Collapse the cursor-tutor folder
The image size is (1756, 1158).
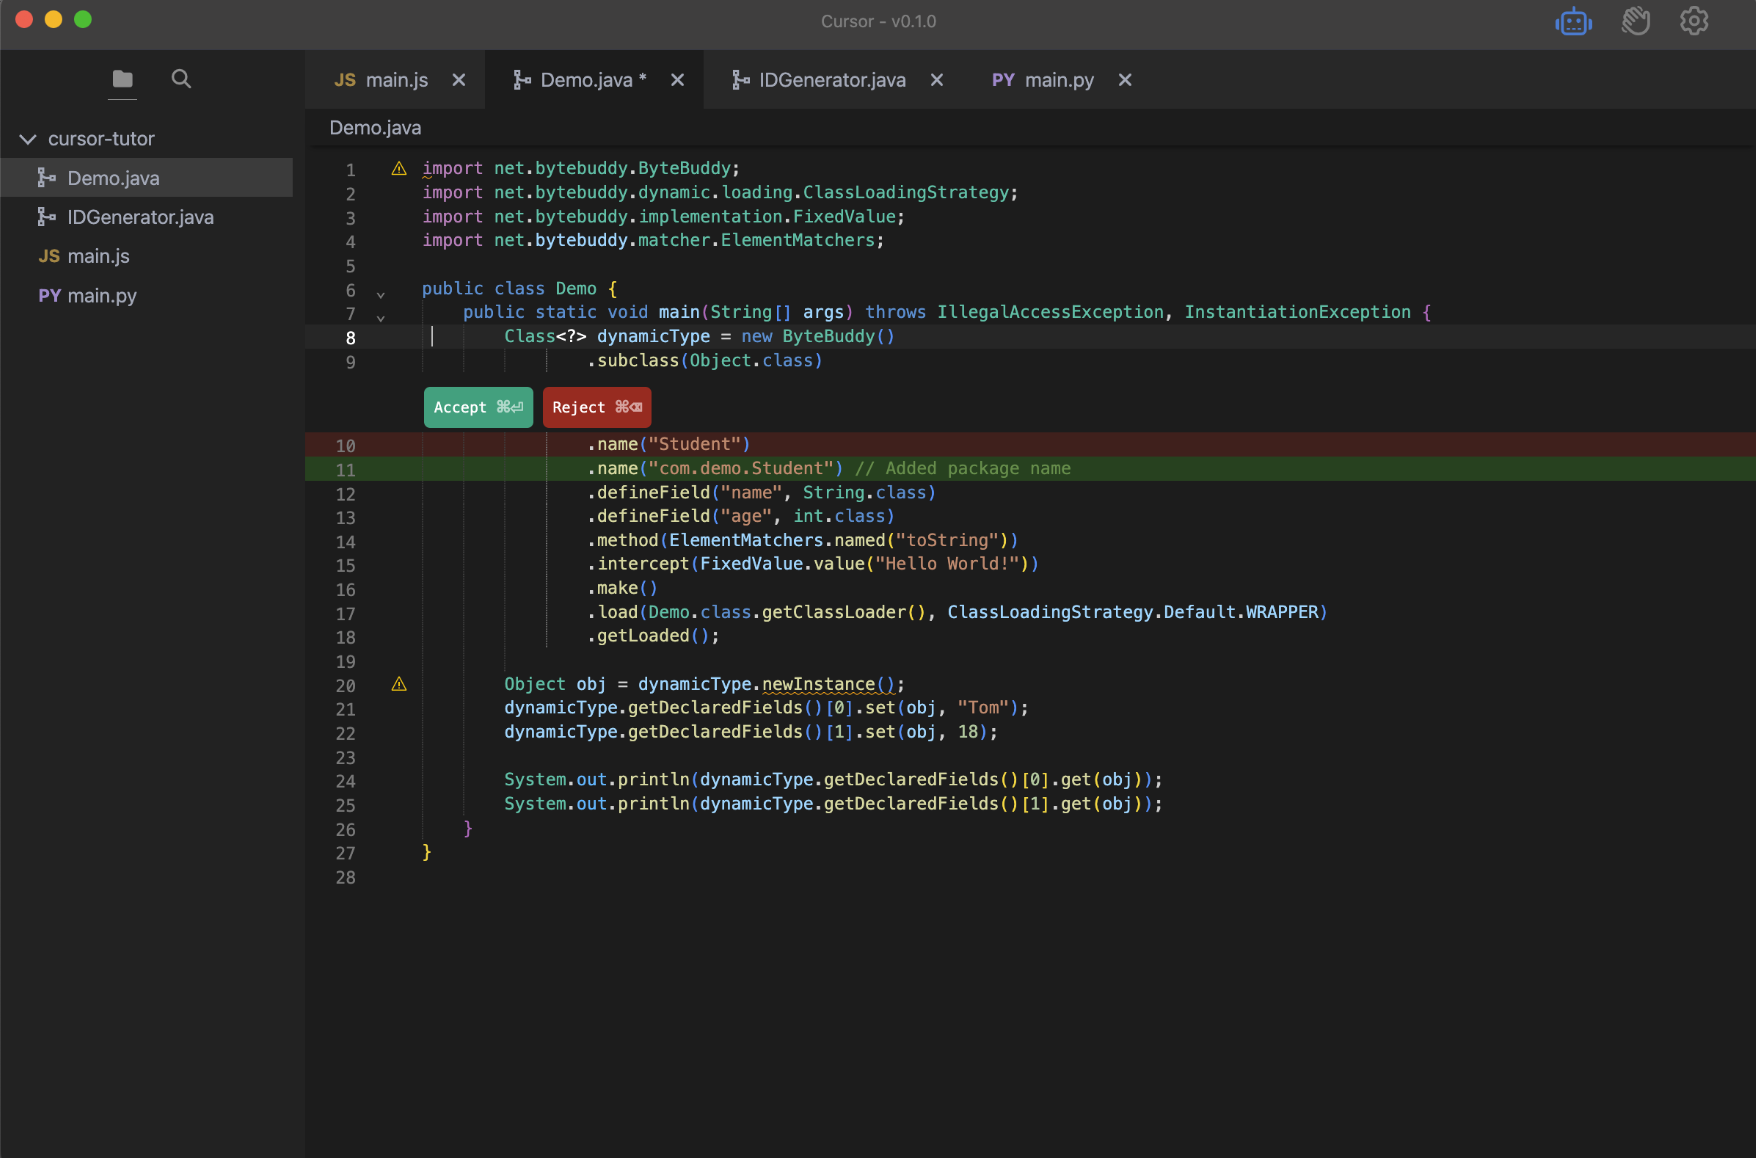[x=28, y=139]
